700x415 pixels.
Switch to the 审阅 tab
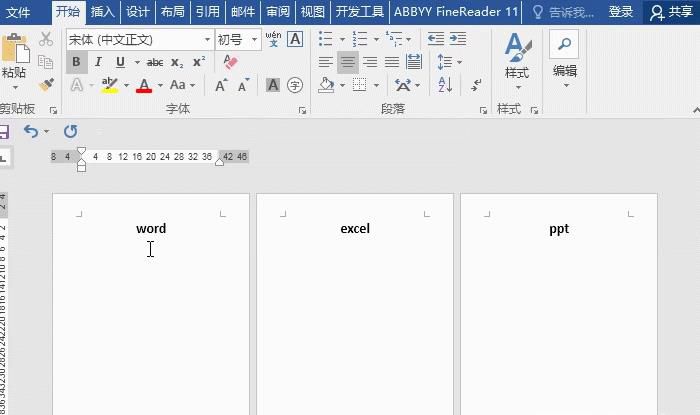pyautogui.click(x=278, y=12)
